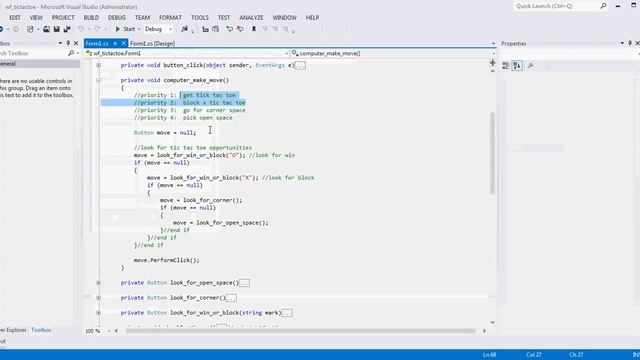Viewport: 640px width, 360px height.
Task: Expand the collapsed look_for_open_space method
Action: pos(98,282)
